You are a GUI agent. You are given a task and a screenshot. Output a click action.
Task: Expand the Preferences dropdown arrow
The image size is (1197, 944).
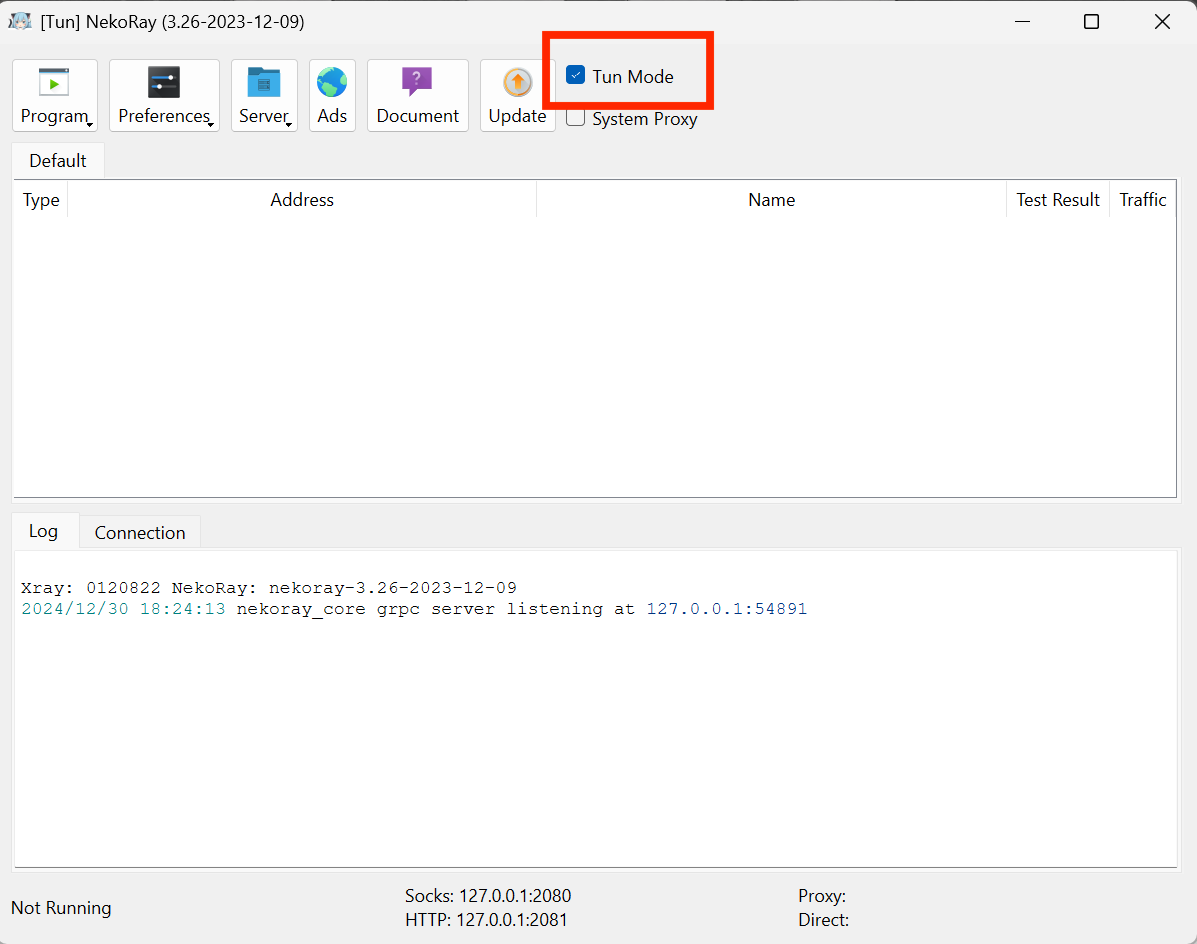[x=211, y=124]
